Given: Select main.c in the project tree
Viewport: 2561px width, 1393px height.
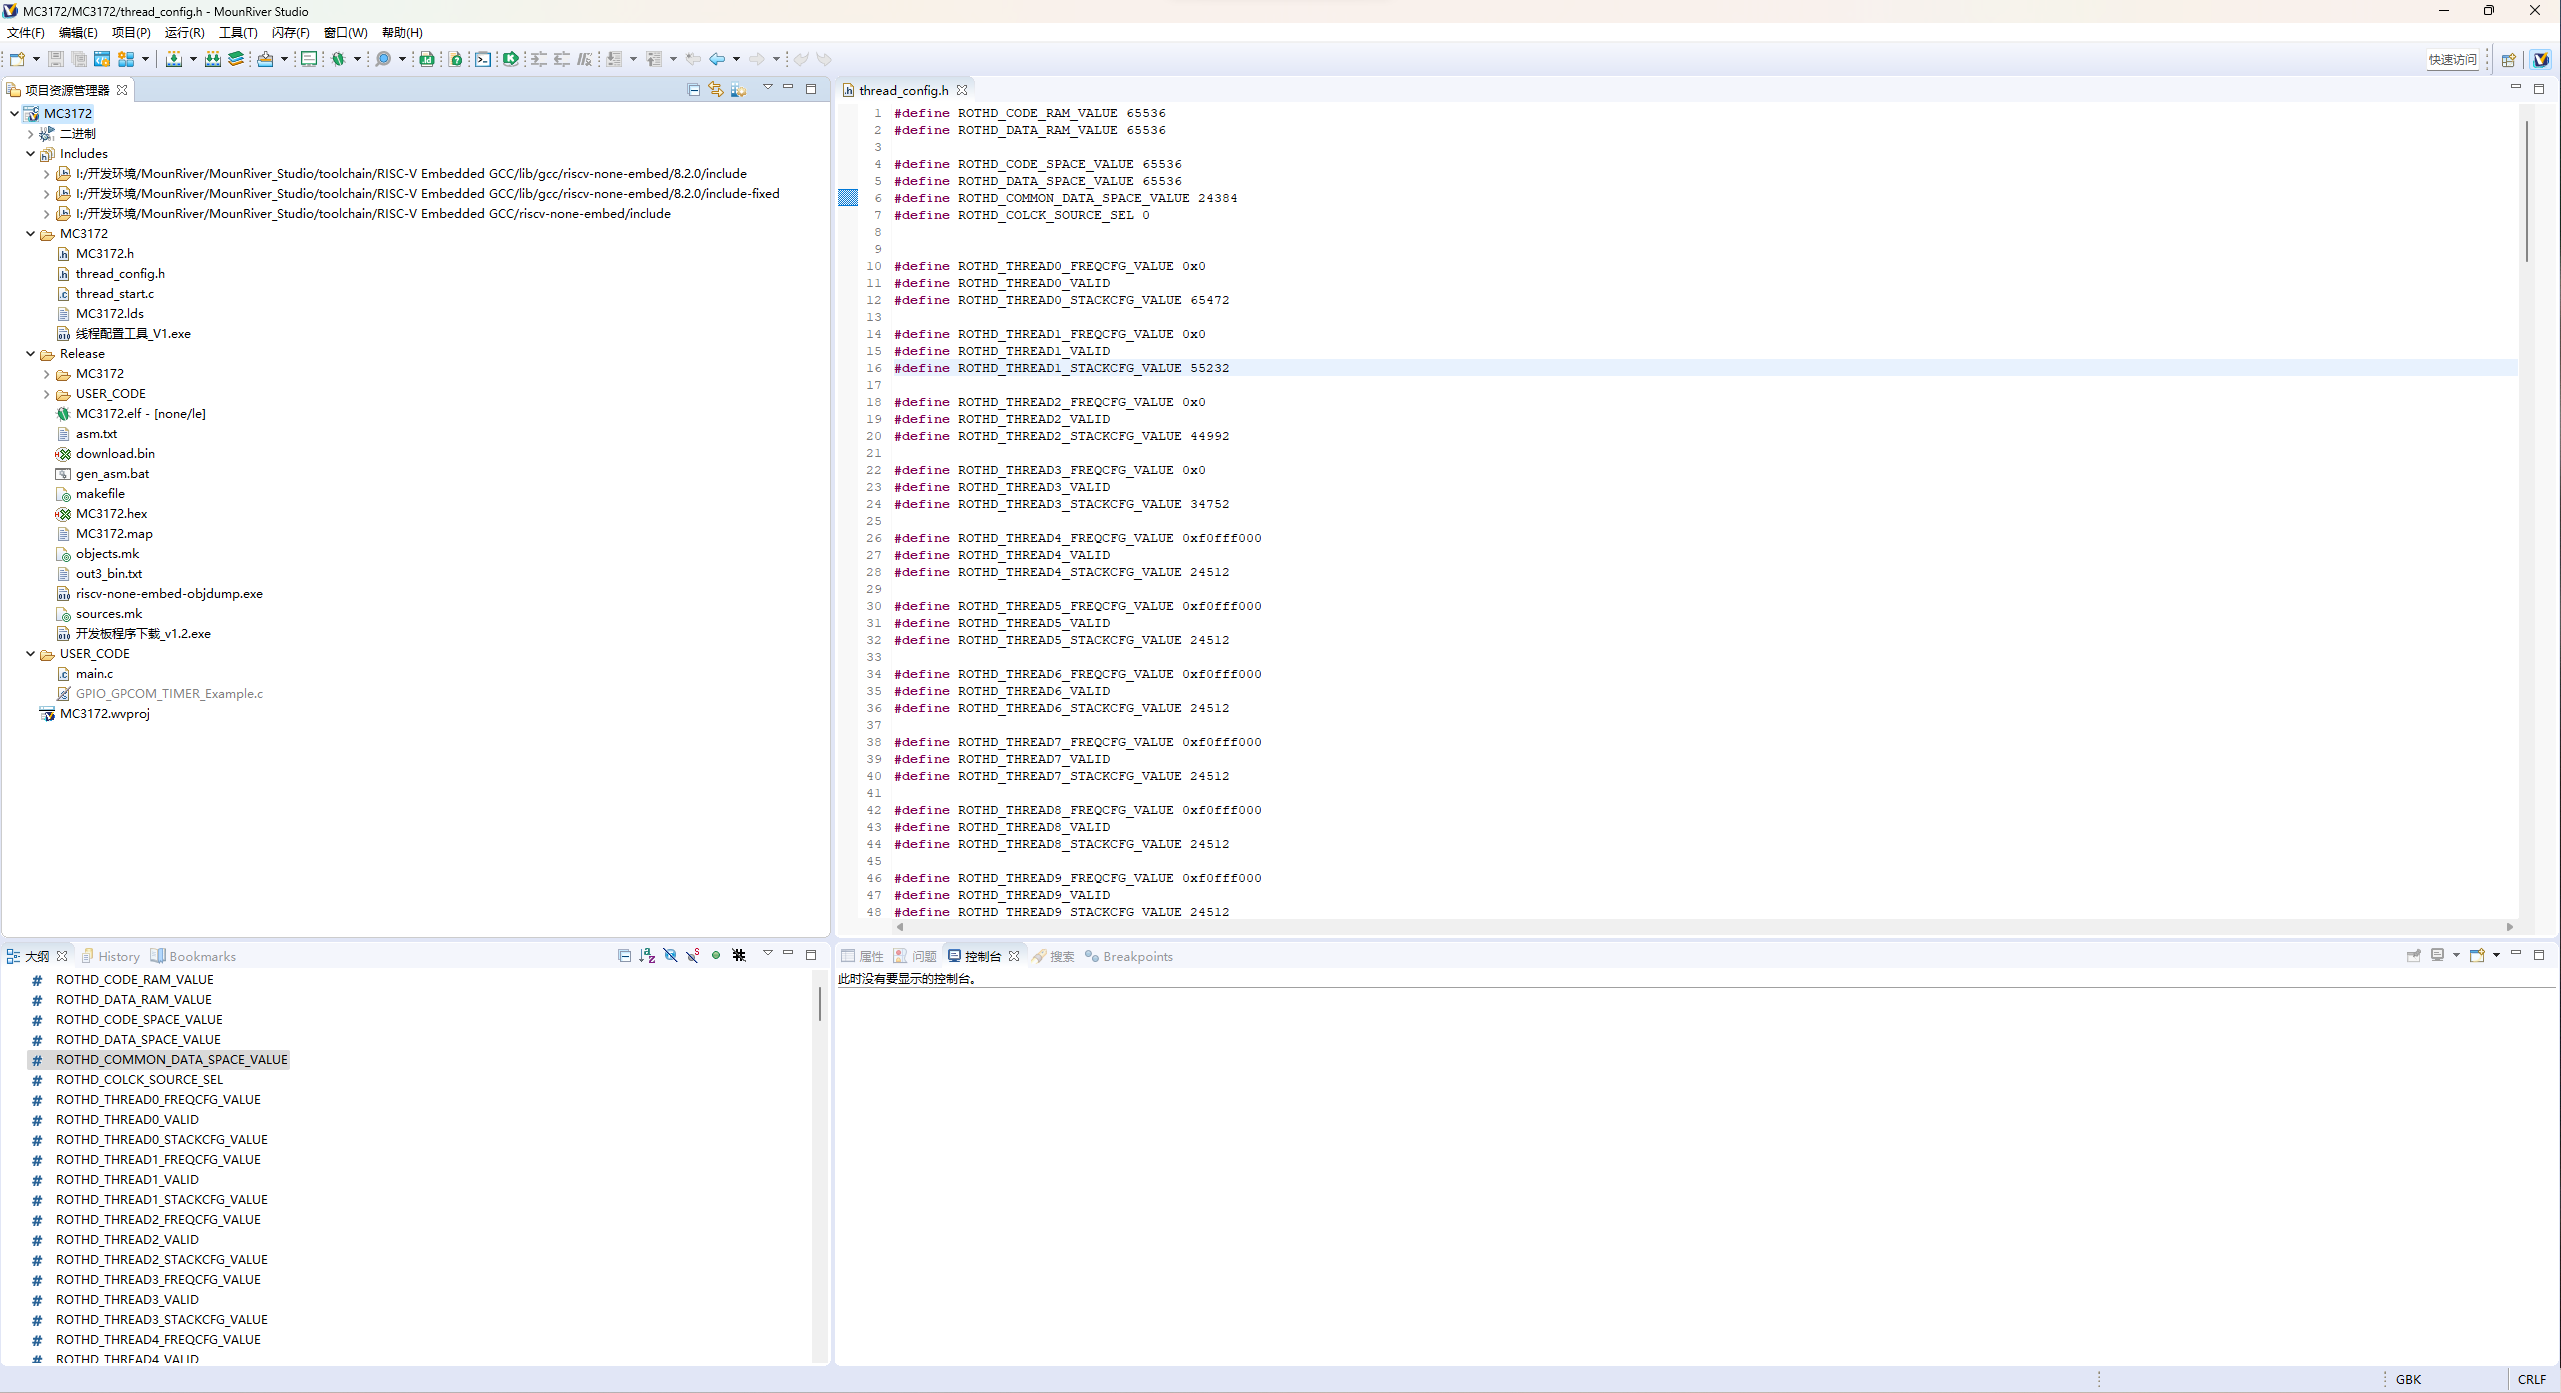Looking at the screenshot, I should click(94, 673).
